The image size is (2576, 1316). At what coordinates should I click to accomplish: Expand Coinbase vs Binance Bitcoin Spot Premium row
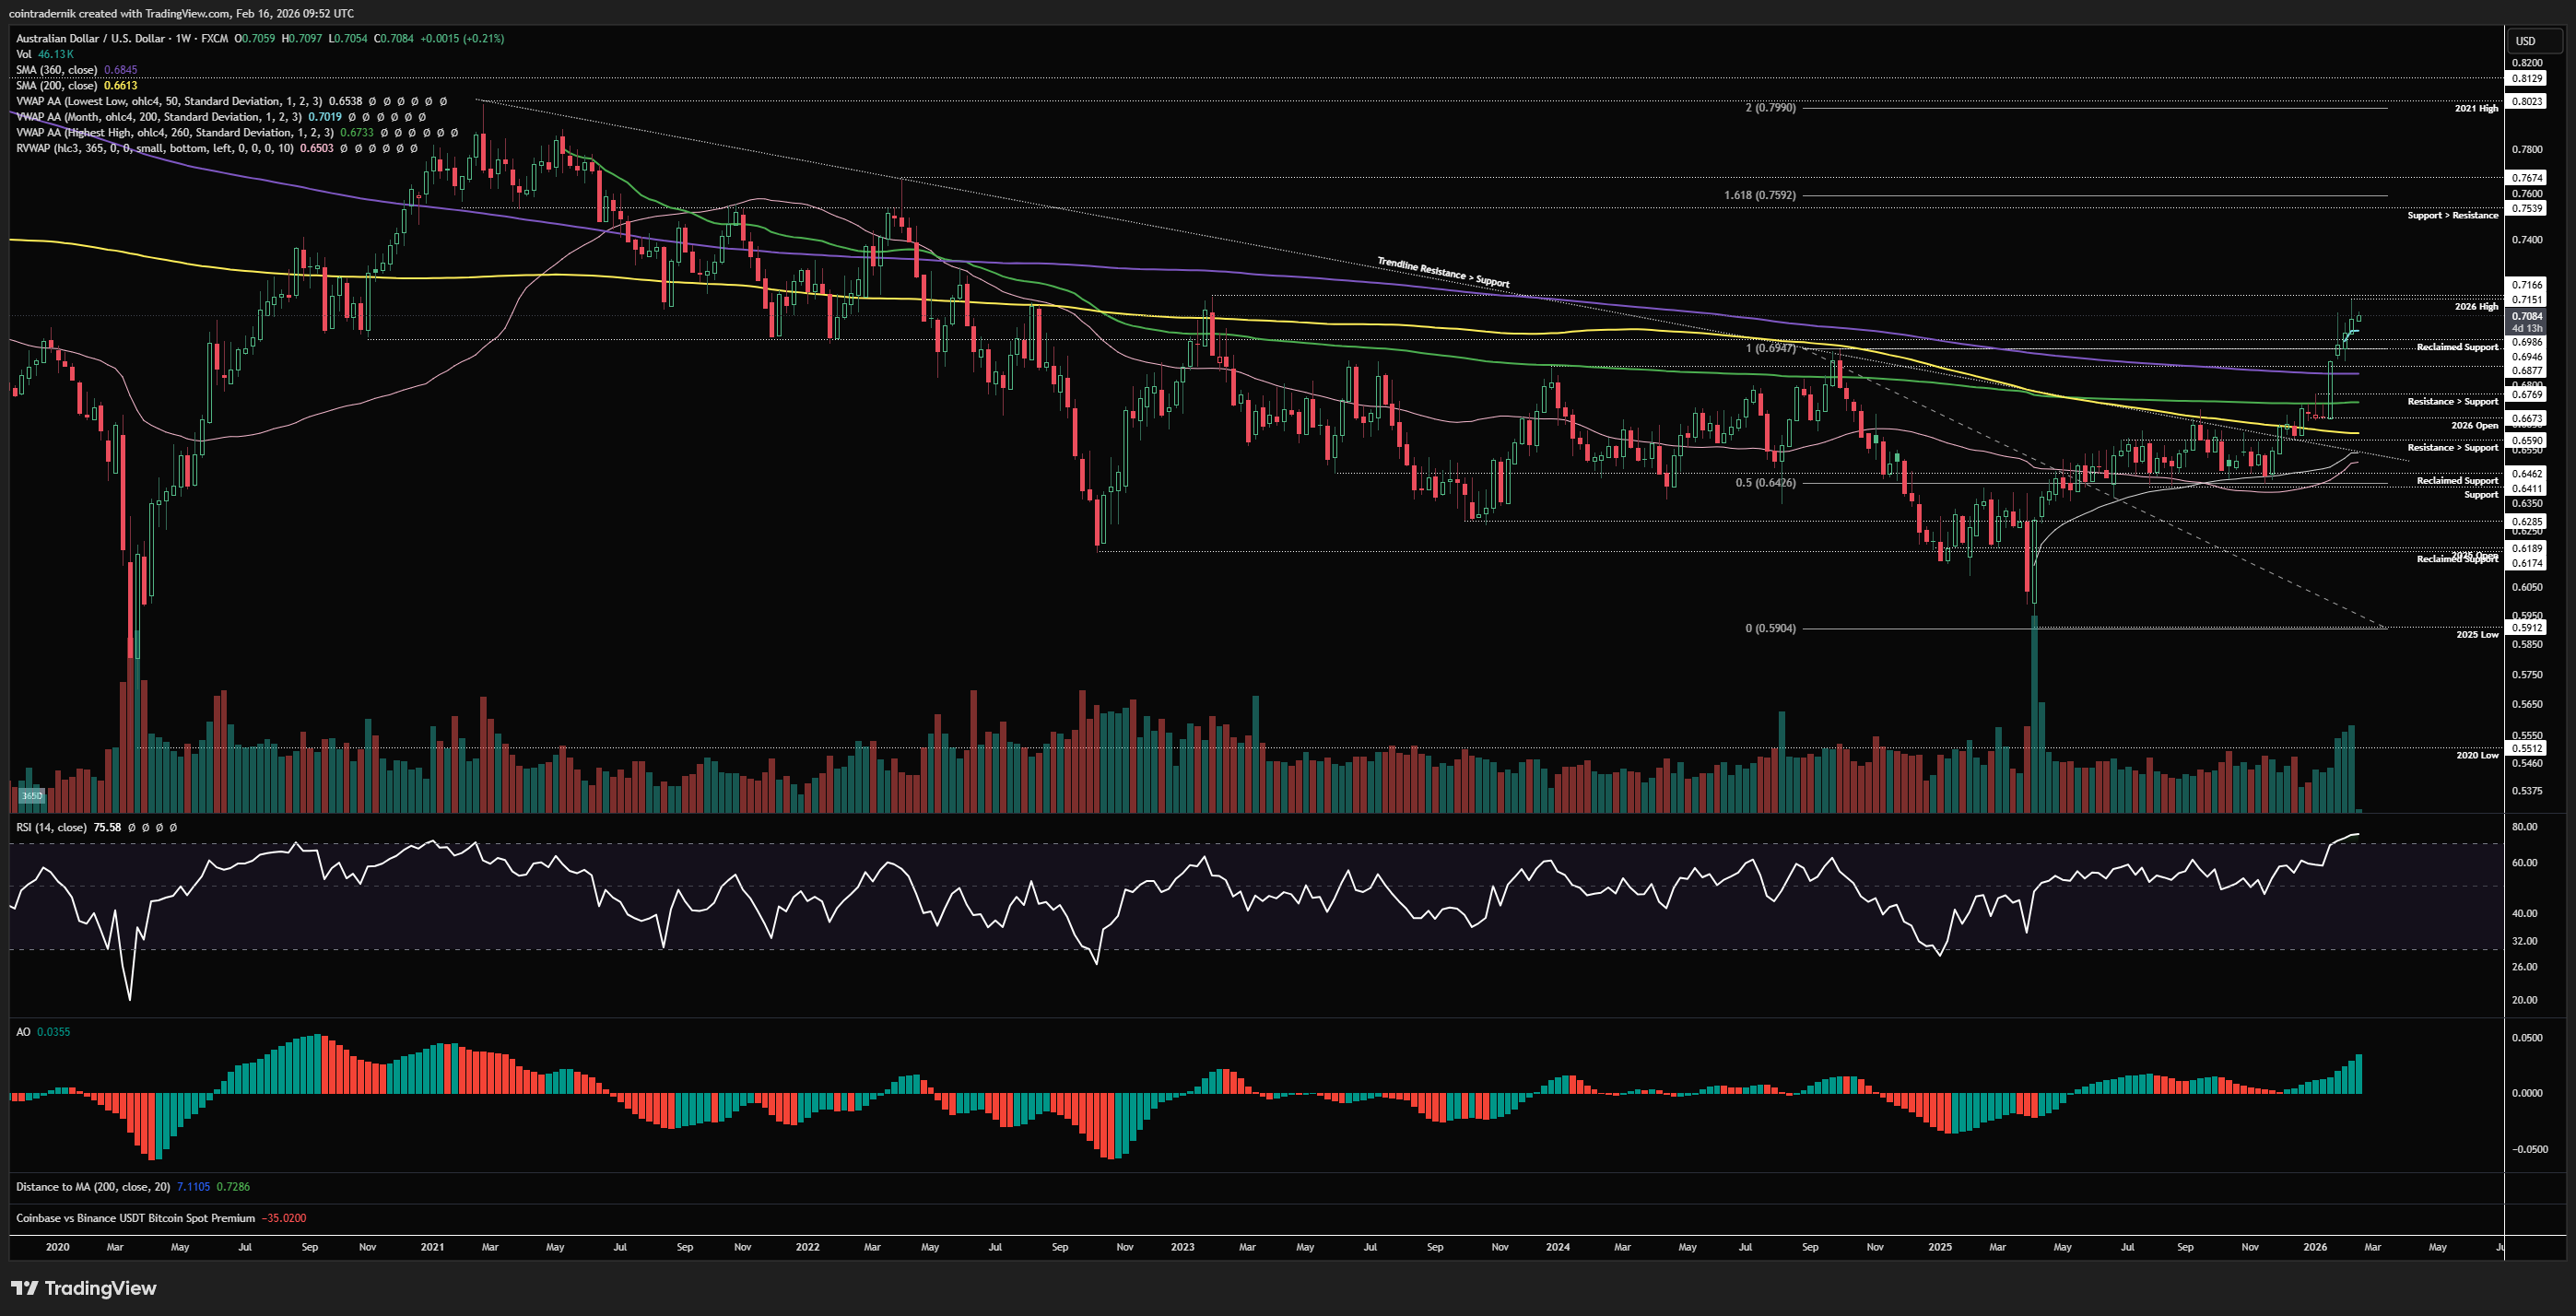point(135,1218)
